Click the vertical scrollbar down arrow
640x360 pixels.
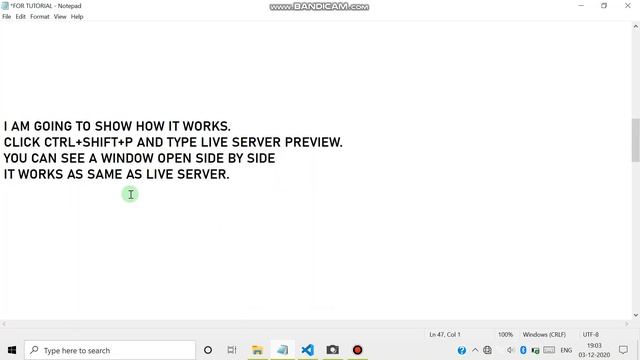tap(636, 315)
